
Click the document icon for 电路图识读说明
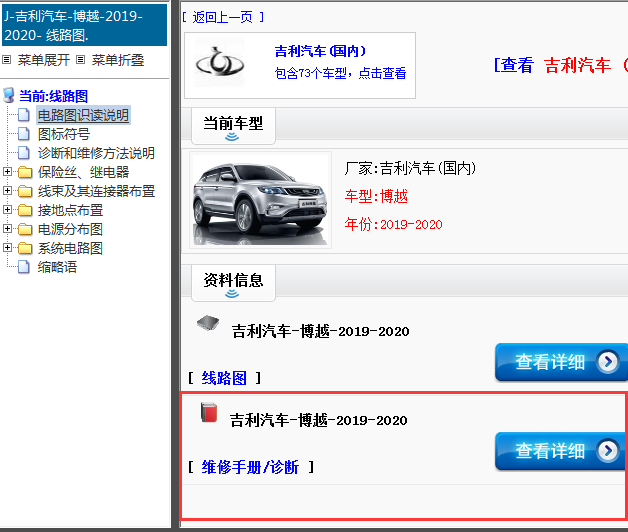(x=24, y=115)
